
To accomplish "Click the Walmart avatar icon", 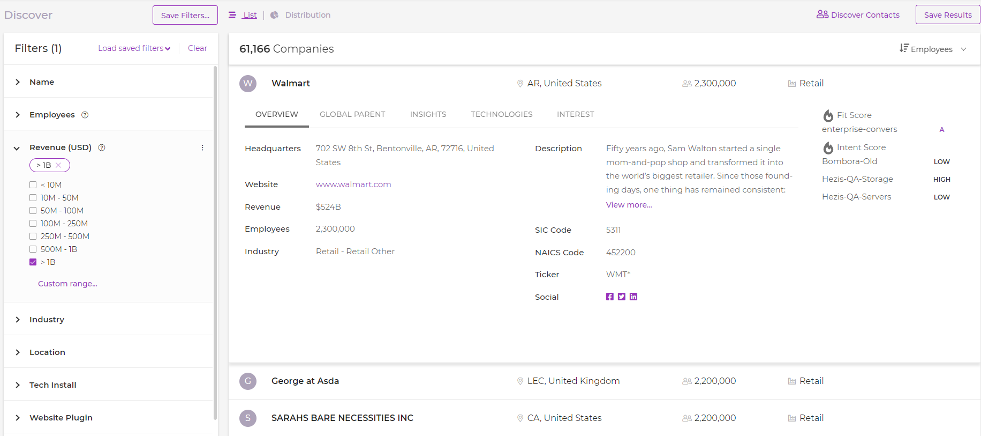I will coord(248,83).
